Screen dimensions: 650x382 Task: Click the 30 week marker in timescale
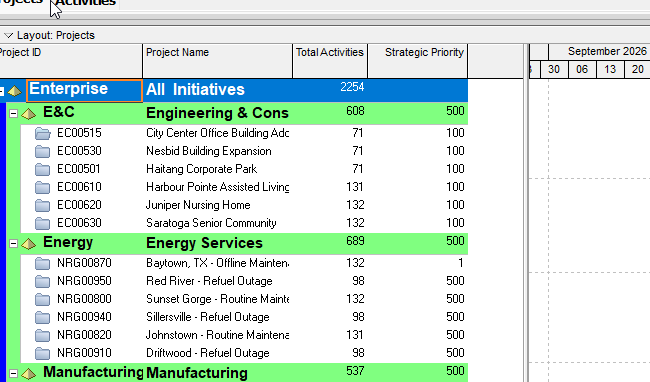pyautogui.click(x=554, y=69)
